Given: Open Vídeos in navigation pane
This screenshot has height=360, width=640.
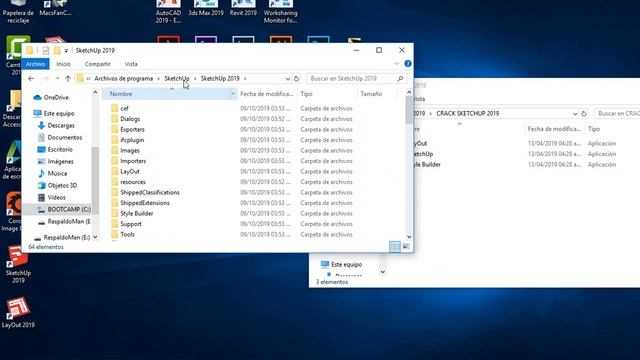Looking at the screenshot, I should coord(56,197).
